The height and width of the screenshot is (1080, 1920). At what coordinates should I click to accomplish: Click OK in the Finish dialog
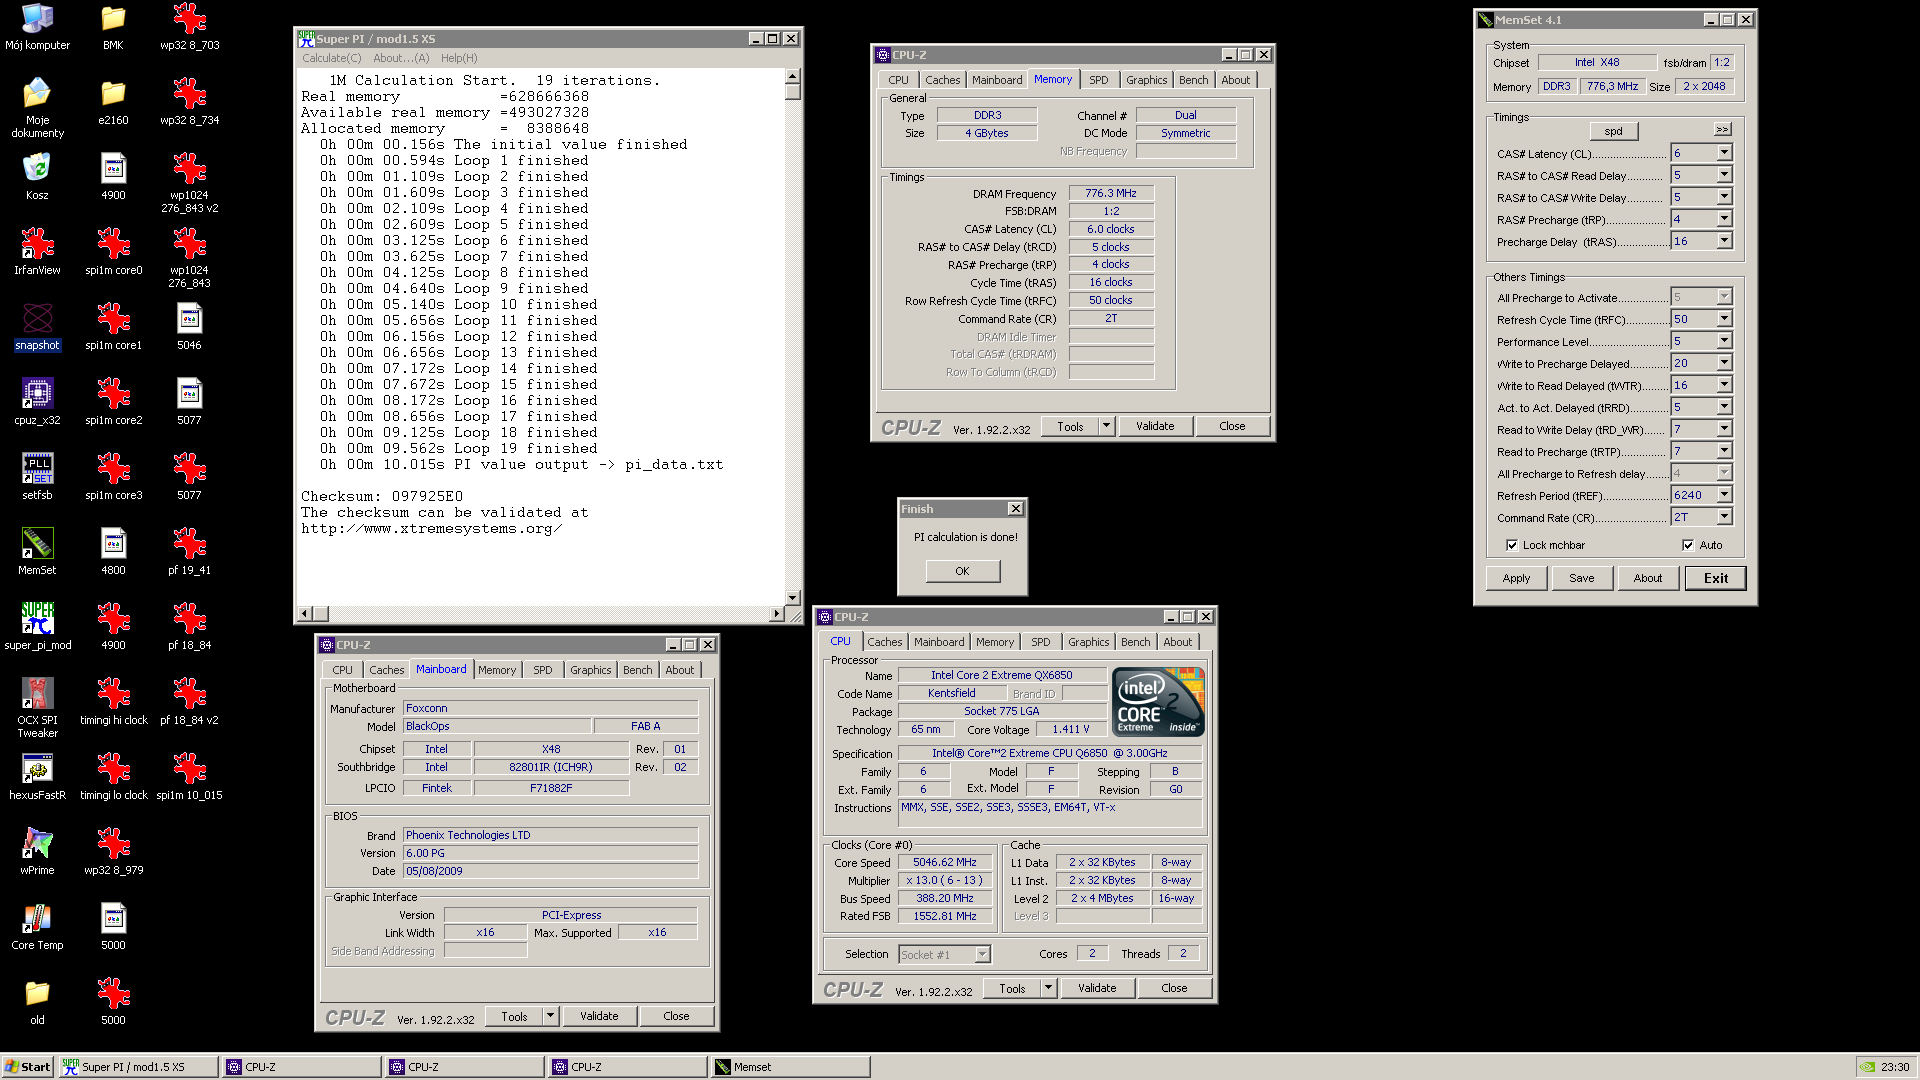(x=962, y=571)
